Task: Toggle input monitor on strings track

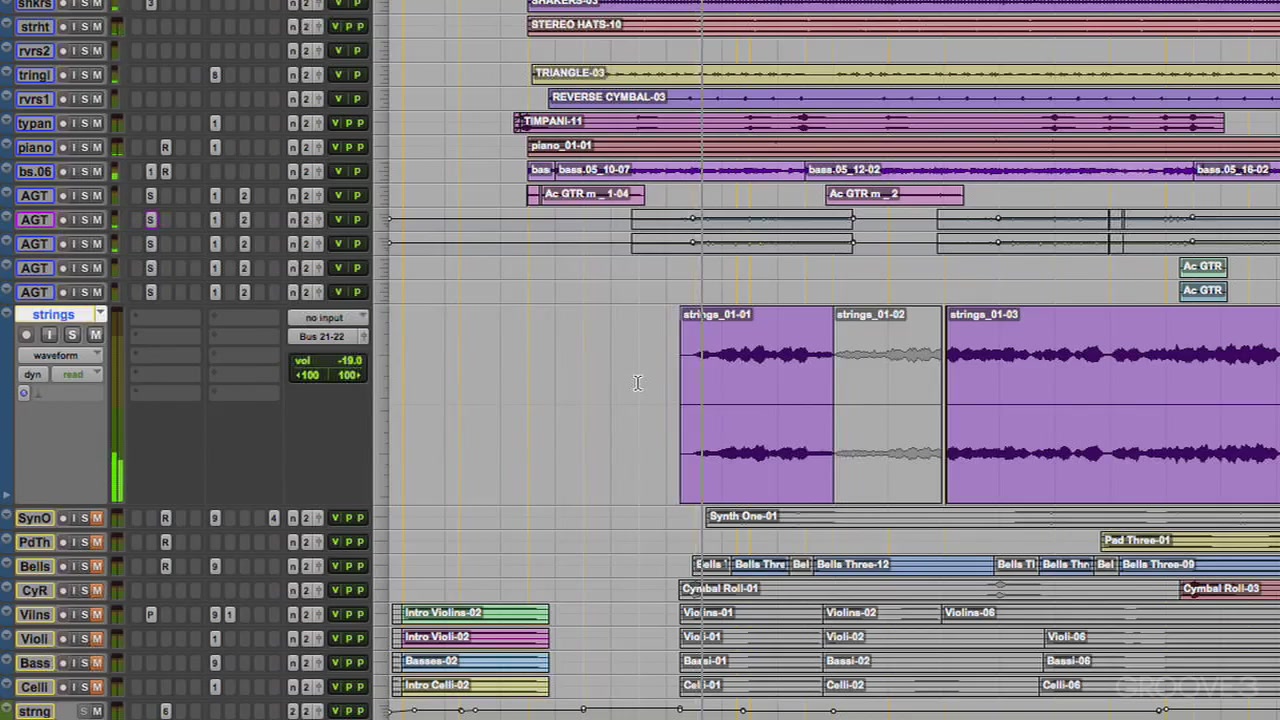Action: click(x=49, y=335)
